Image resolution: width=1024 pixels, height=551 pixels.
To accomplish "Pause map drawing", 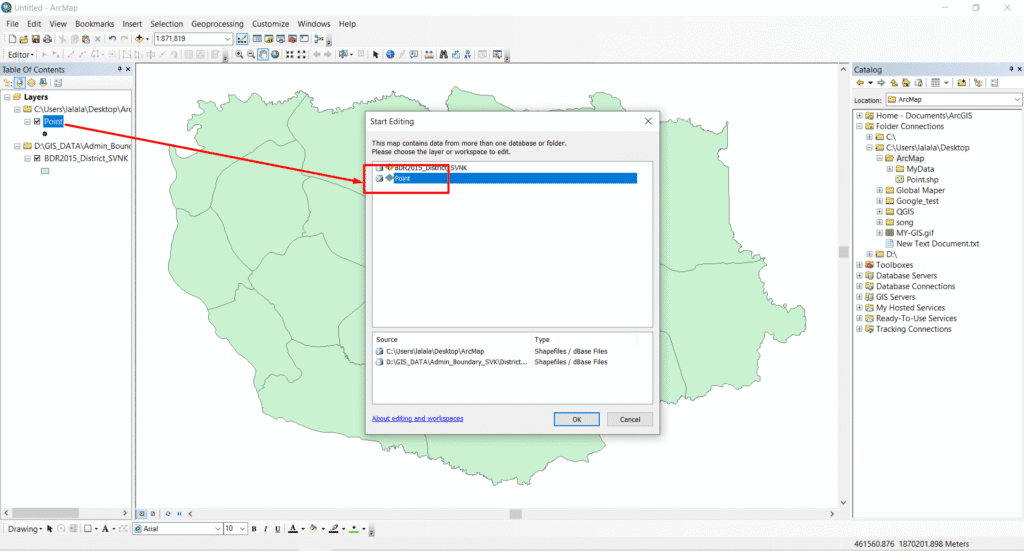I will pyautogui.click(x=180, y=514).
